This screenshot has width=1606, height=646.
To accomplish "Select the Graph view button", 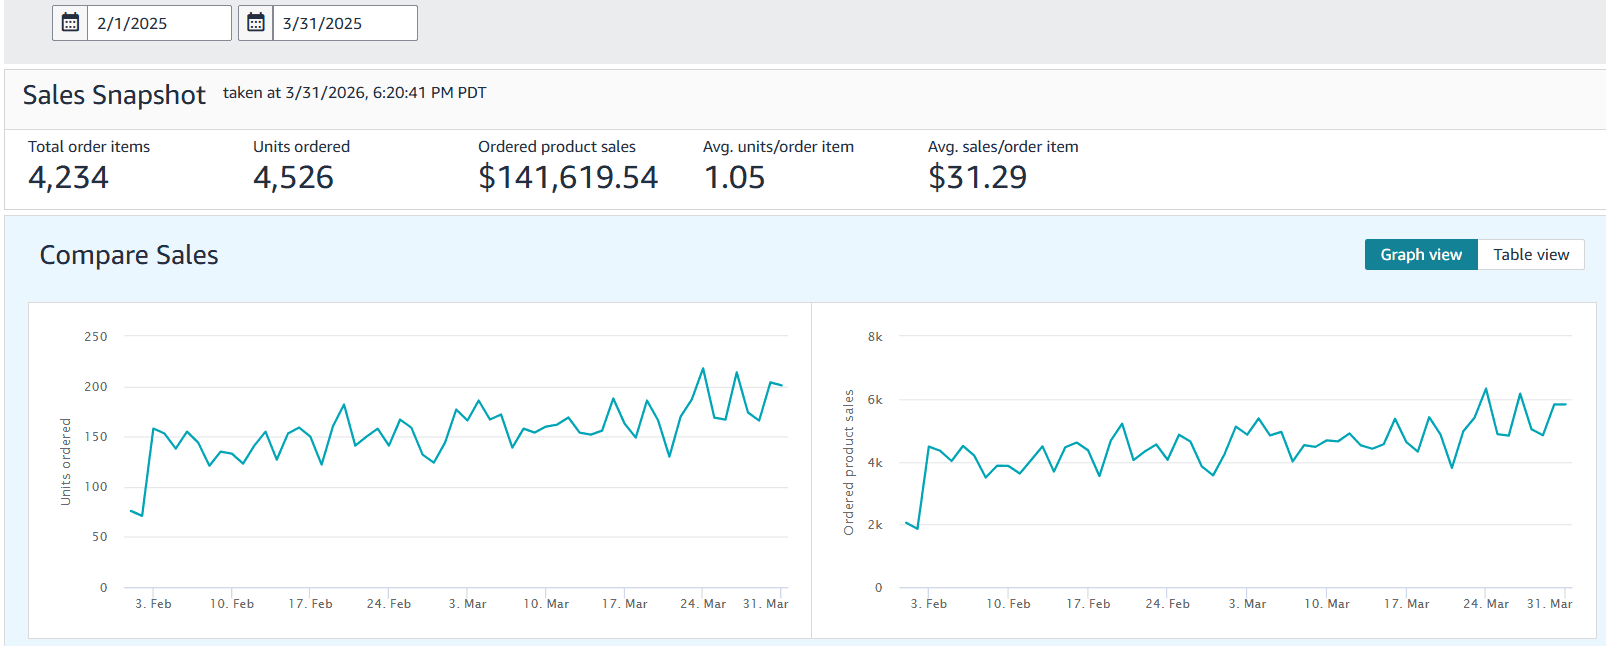I will tap(1420, 255).
